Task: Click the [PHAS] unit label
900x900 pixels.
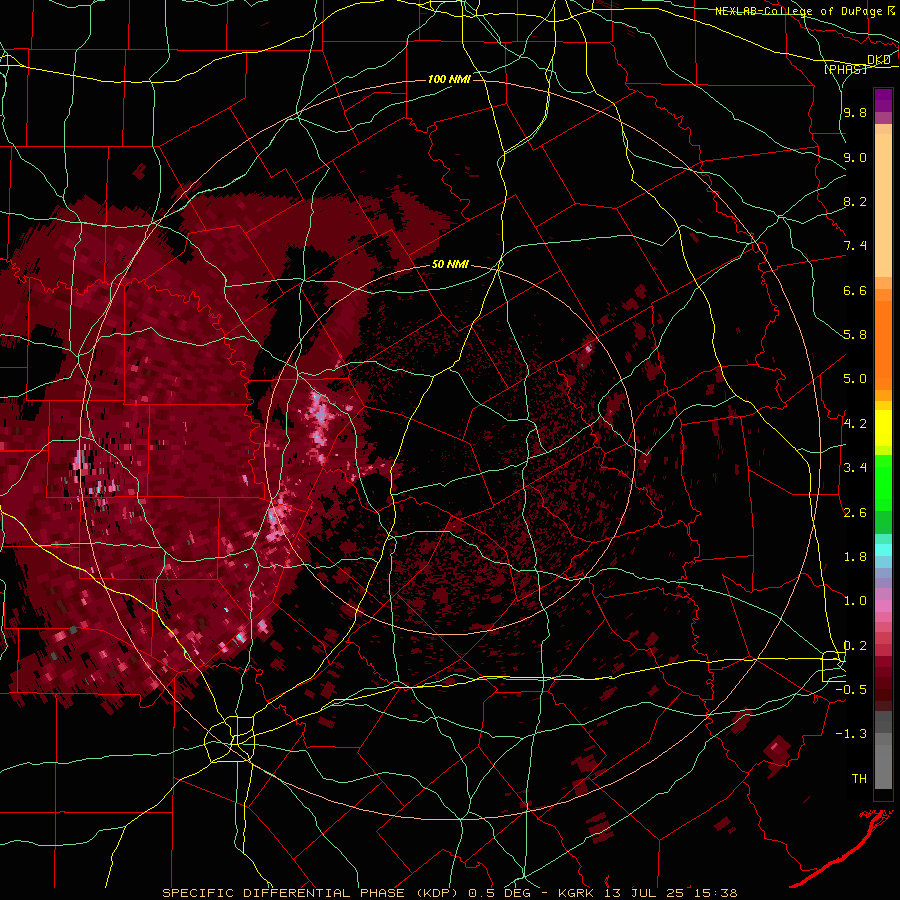Action: 845,69
